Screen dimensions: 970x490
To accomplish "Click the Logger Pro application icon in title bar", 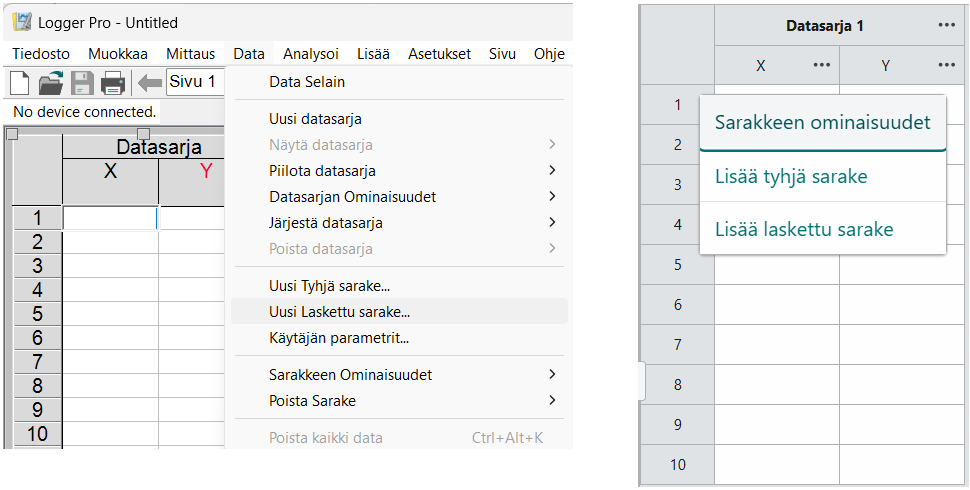I will [22, 23].
